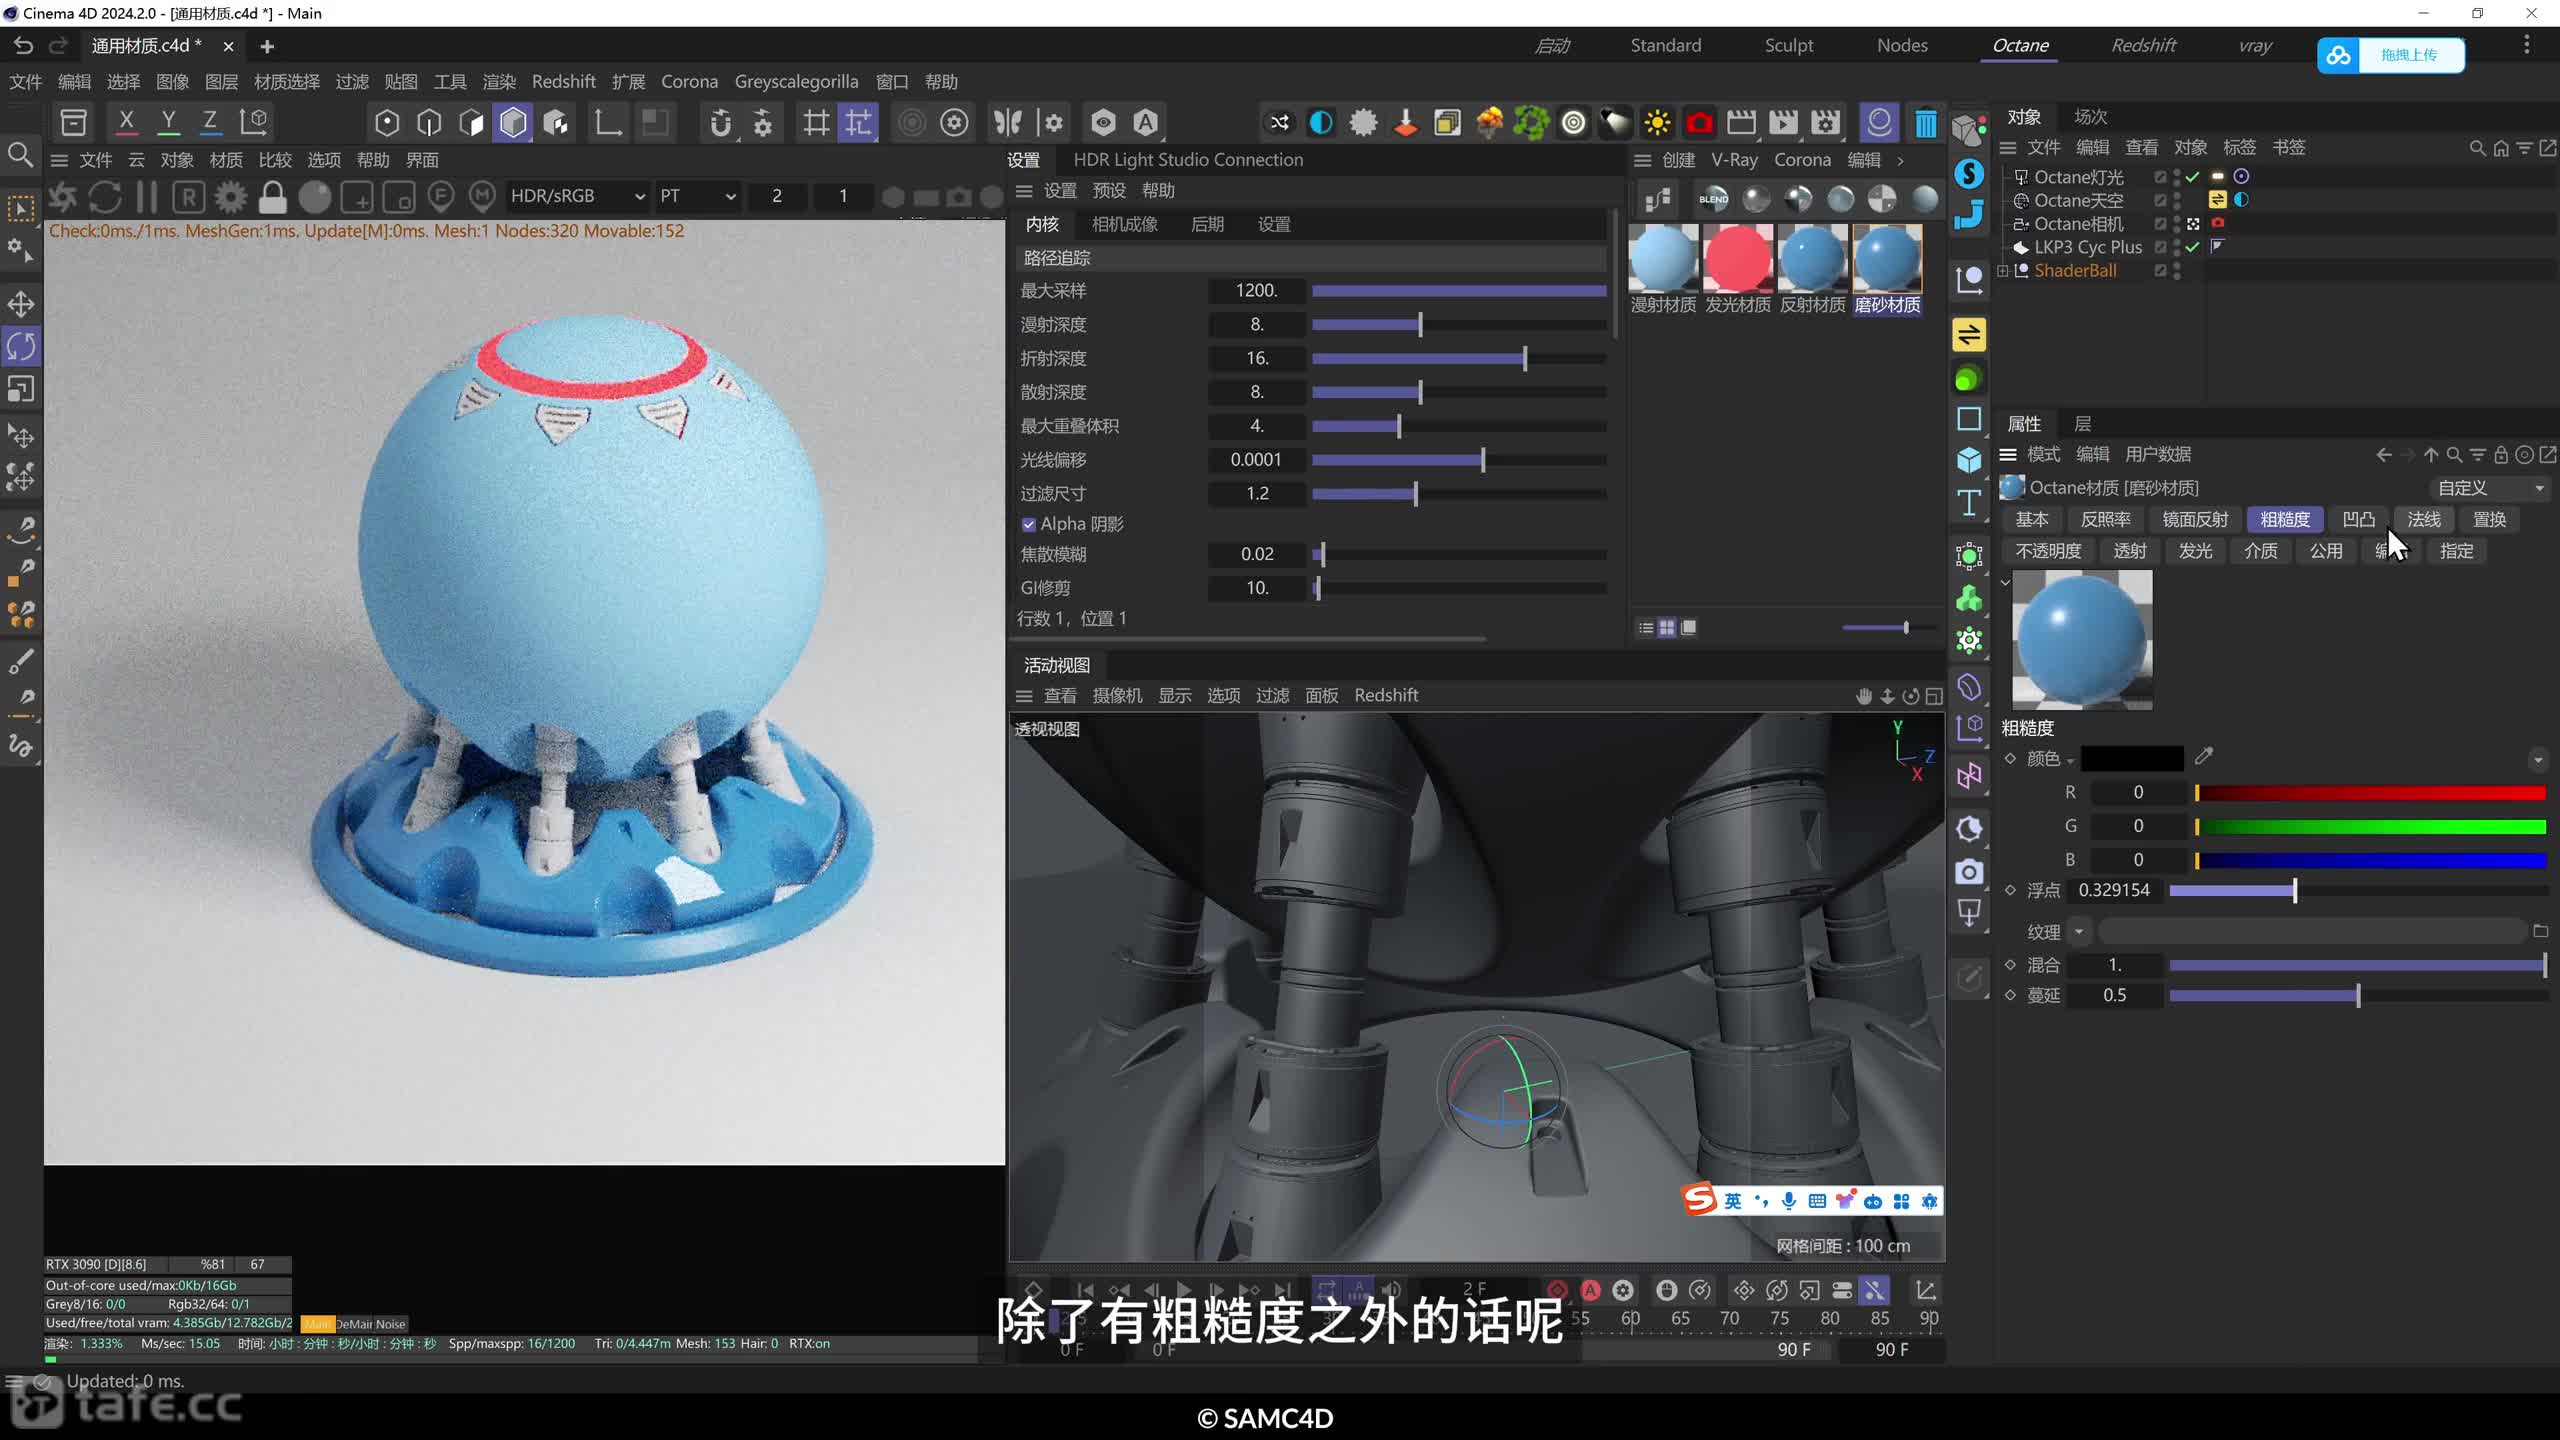This screenshot has height=1440, width=2560.
Task: Open the 摄像机 menu in viewport
Action: (x=1117, y=695)
